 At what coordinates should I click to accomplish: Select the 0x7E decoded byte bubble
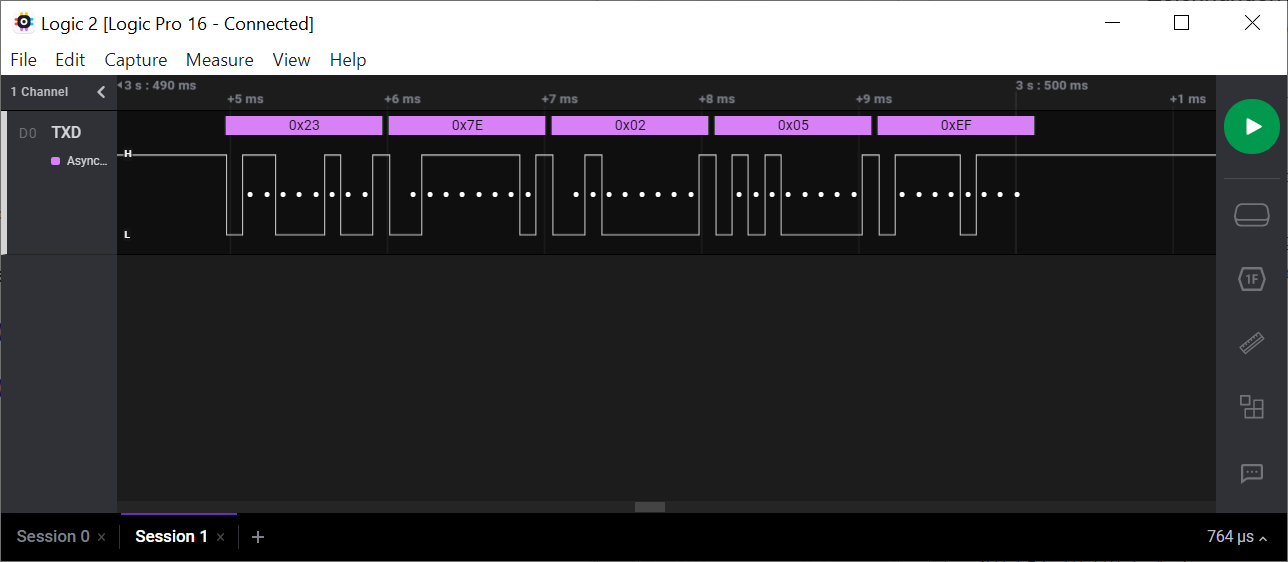tap(467, 126)
